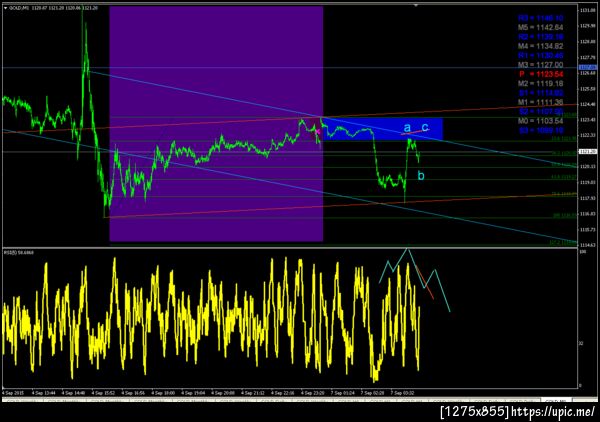Select the blue rectangle zone object
Image resolution: width=600 pixels, height=422 pixels.
tap(383, 129)
